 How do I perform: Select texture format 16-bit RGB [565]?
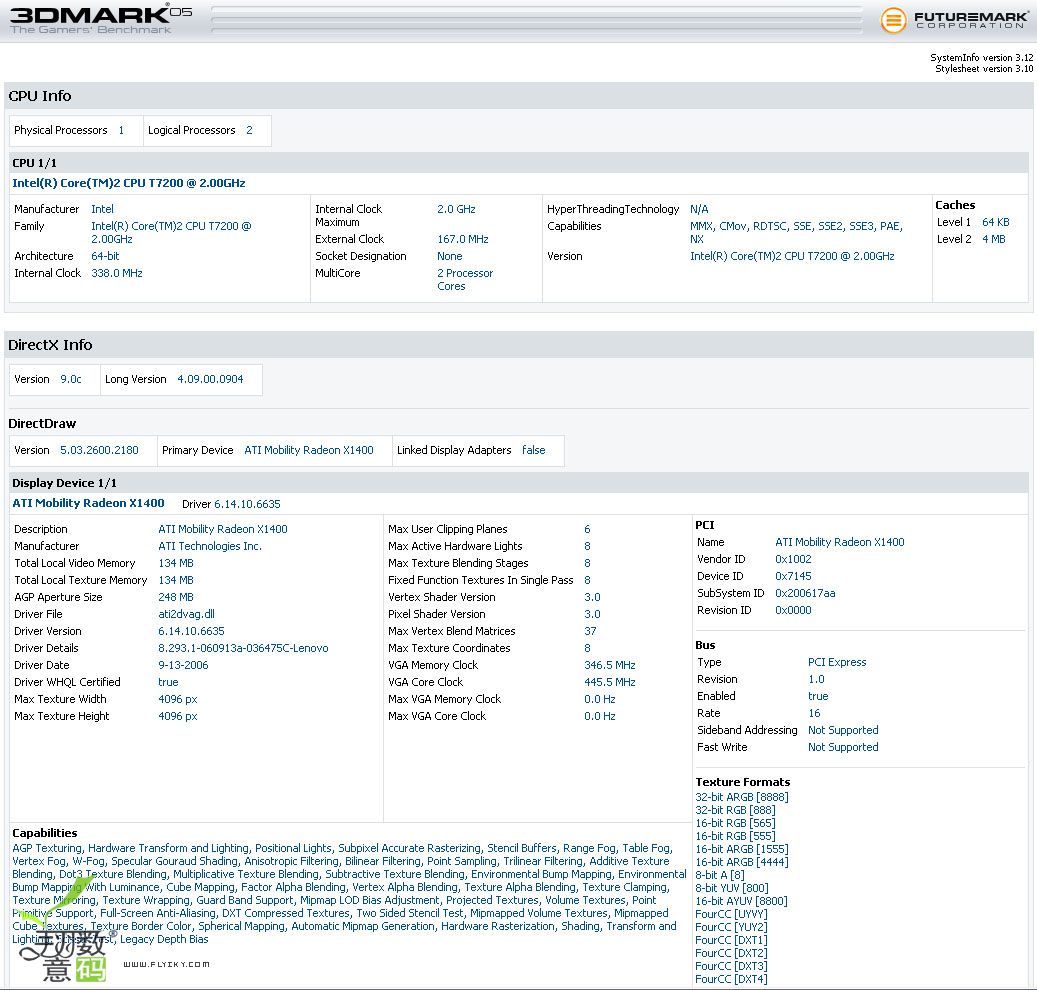click(735, 823)
